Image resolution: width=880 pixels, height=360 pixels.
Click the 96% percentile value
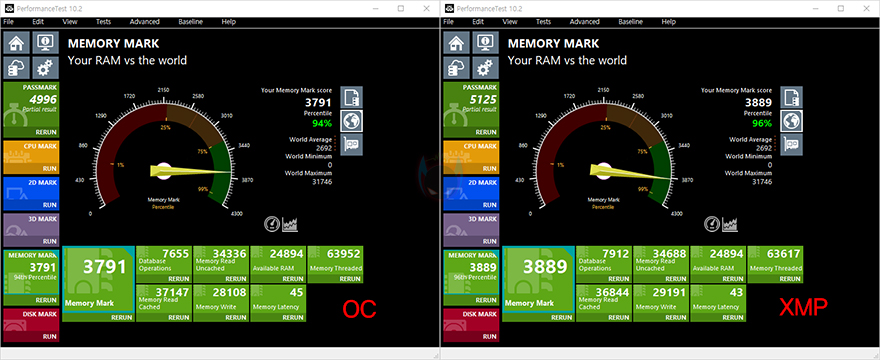click(762, 124)
